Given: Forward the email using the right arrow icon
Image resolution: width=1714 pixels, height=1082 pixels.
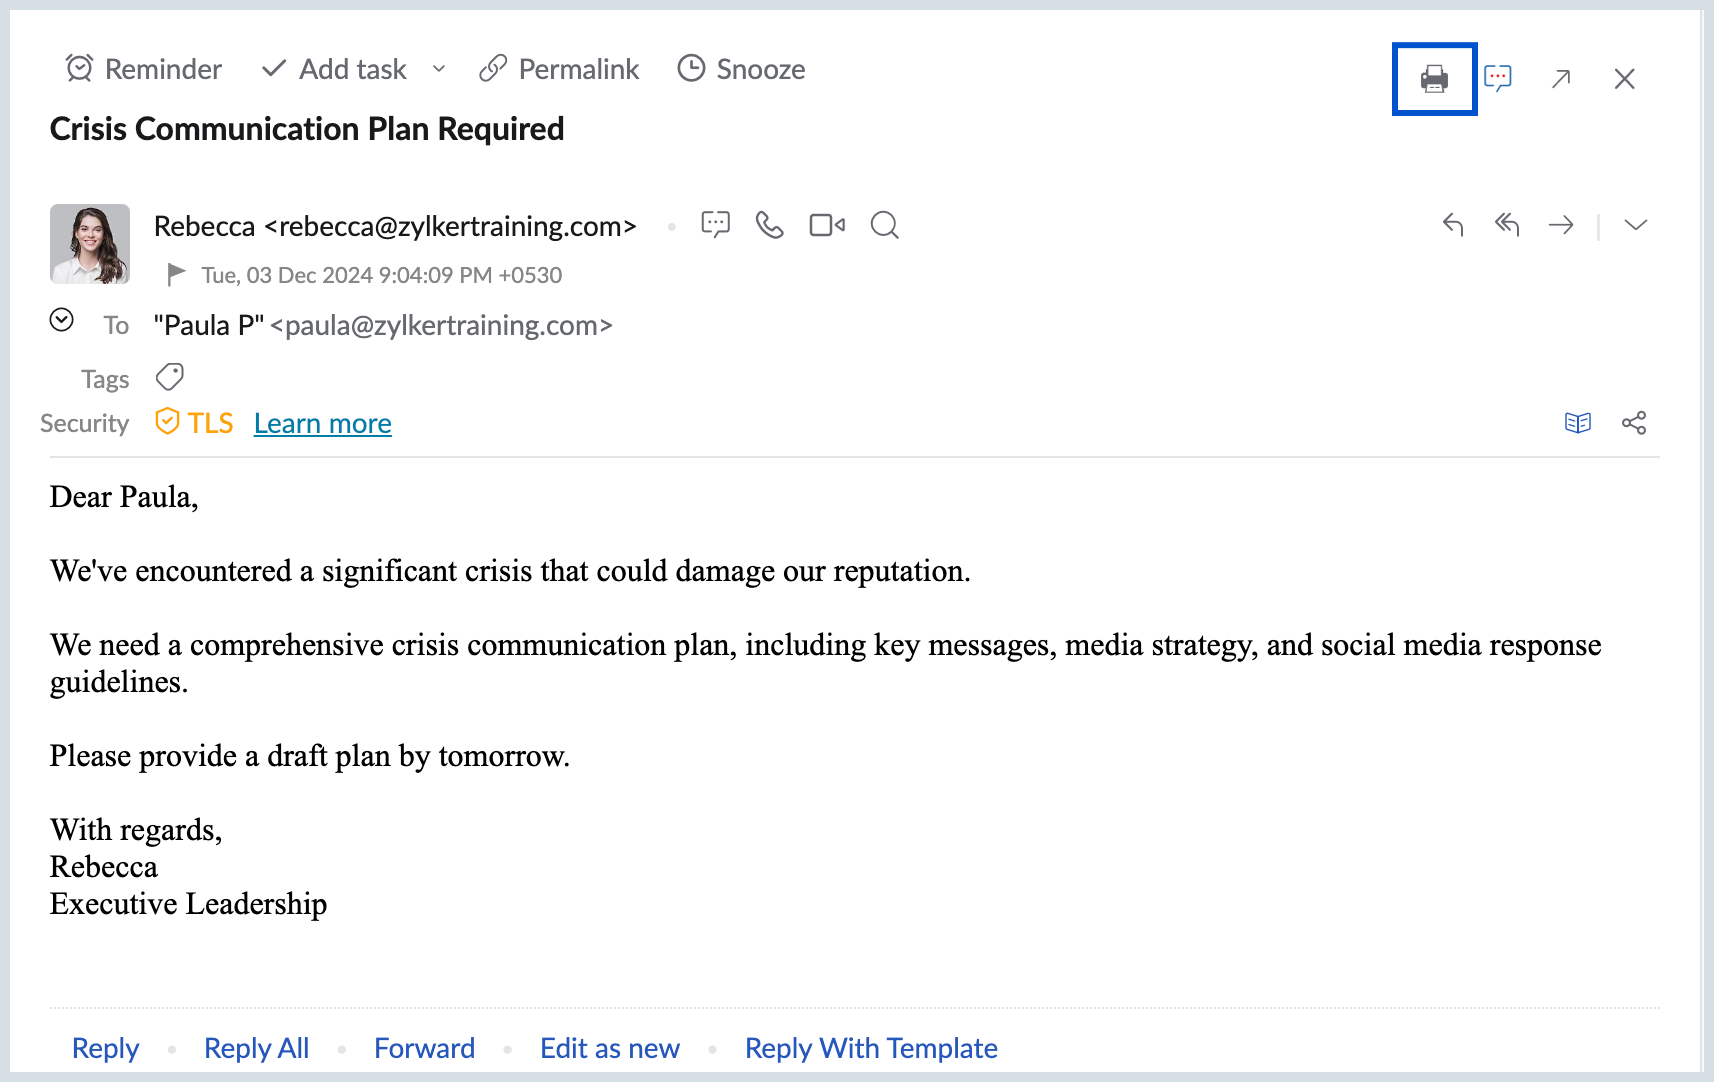Looking at the screenshot, I should (x=1561, y=225).
